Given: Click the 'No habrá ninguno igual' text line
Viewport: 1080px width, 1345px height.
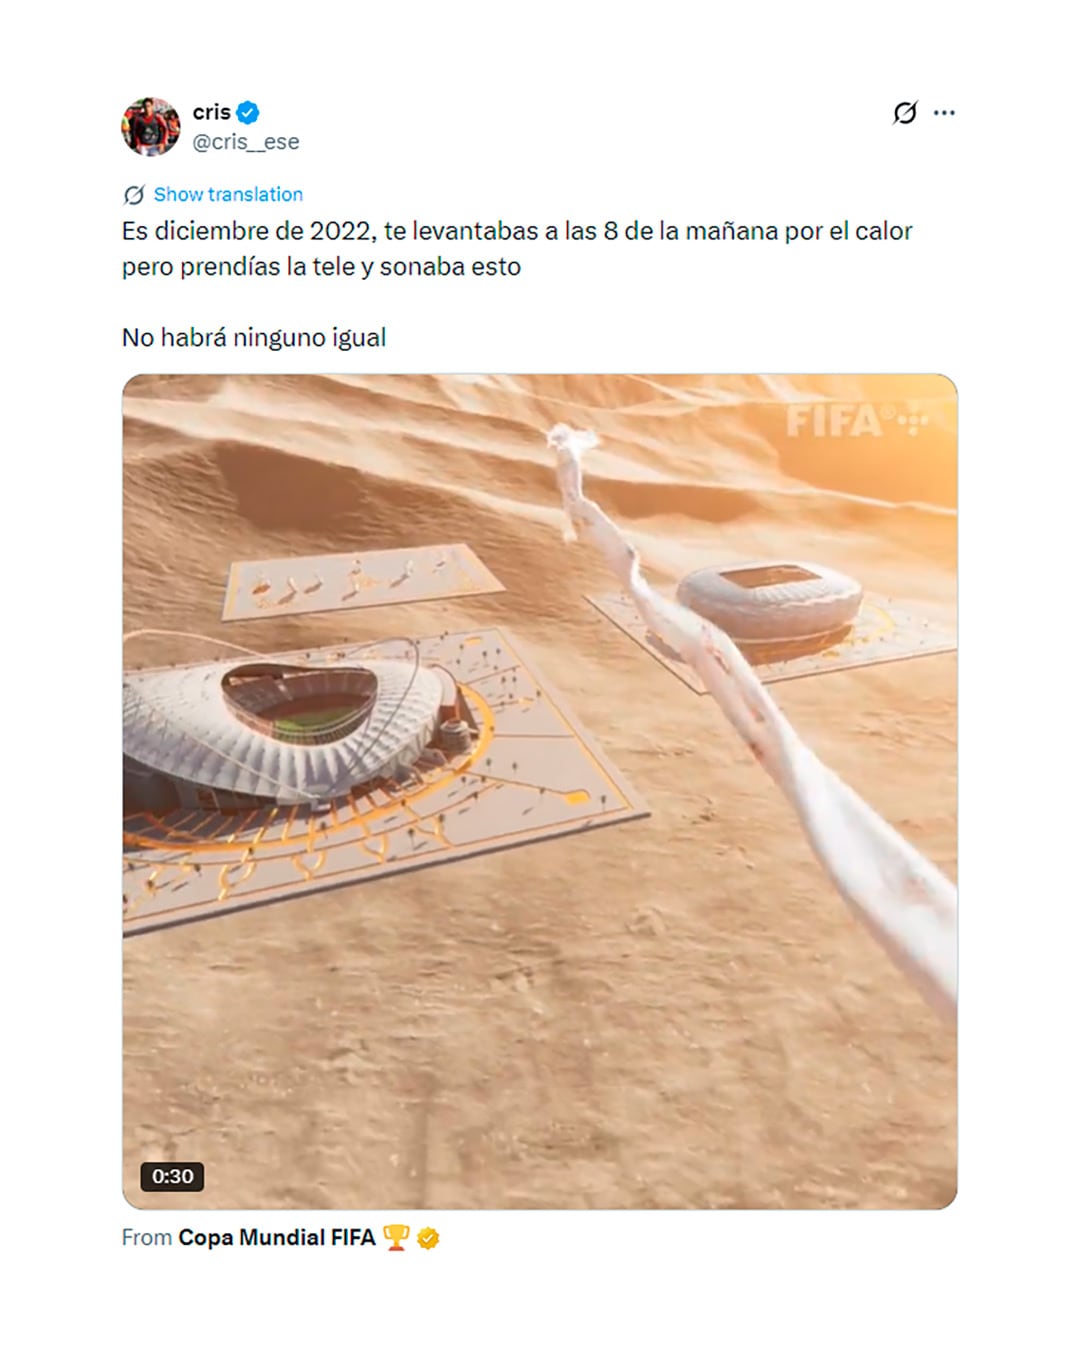Looking at the screenshot, I should [x=254, y=337].
